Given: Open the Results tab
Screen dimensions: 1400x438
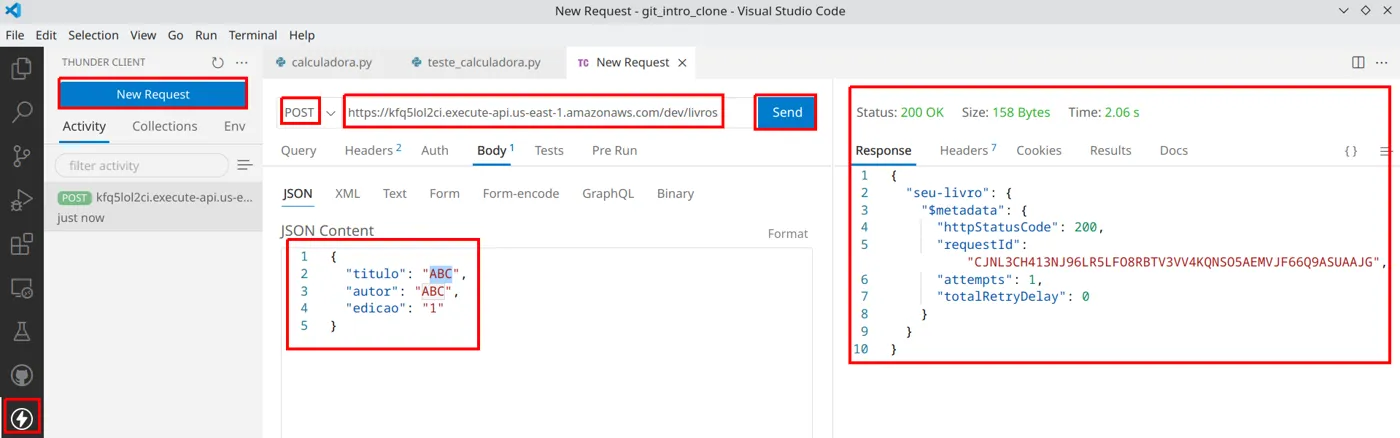Looking at the screenshot, I should 1110,151.
